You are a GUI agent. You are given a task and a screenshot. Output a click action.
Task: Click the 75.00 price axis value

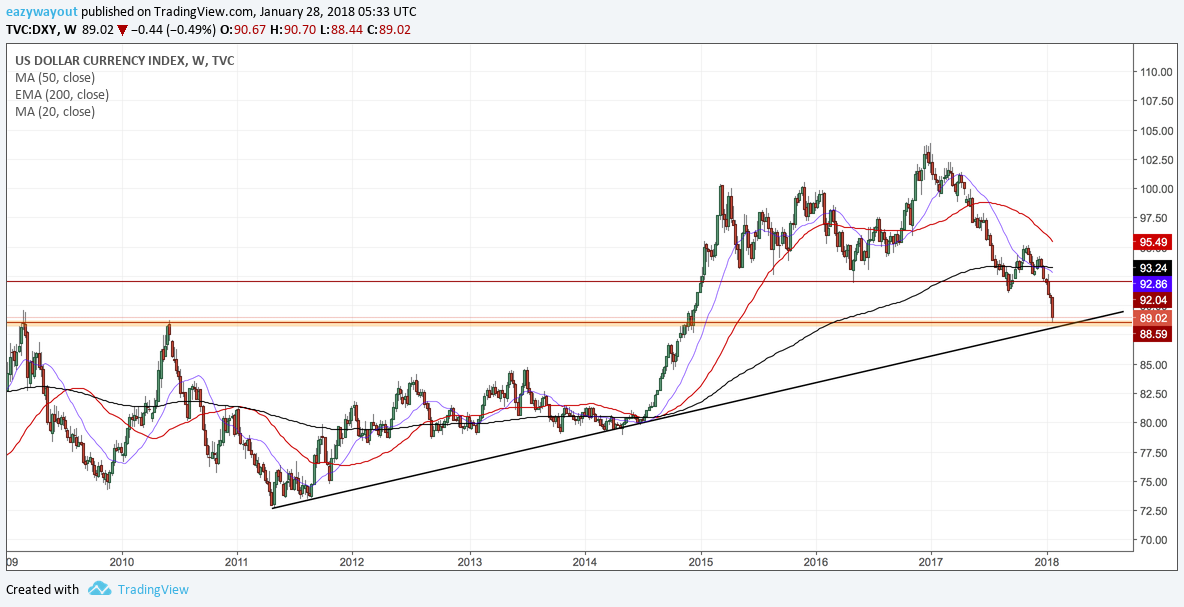[1156, 482]
